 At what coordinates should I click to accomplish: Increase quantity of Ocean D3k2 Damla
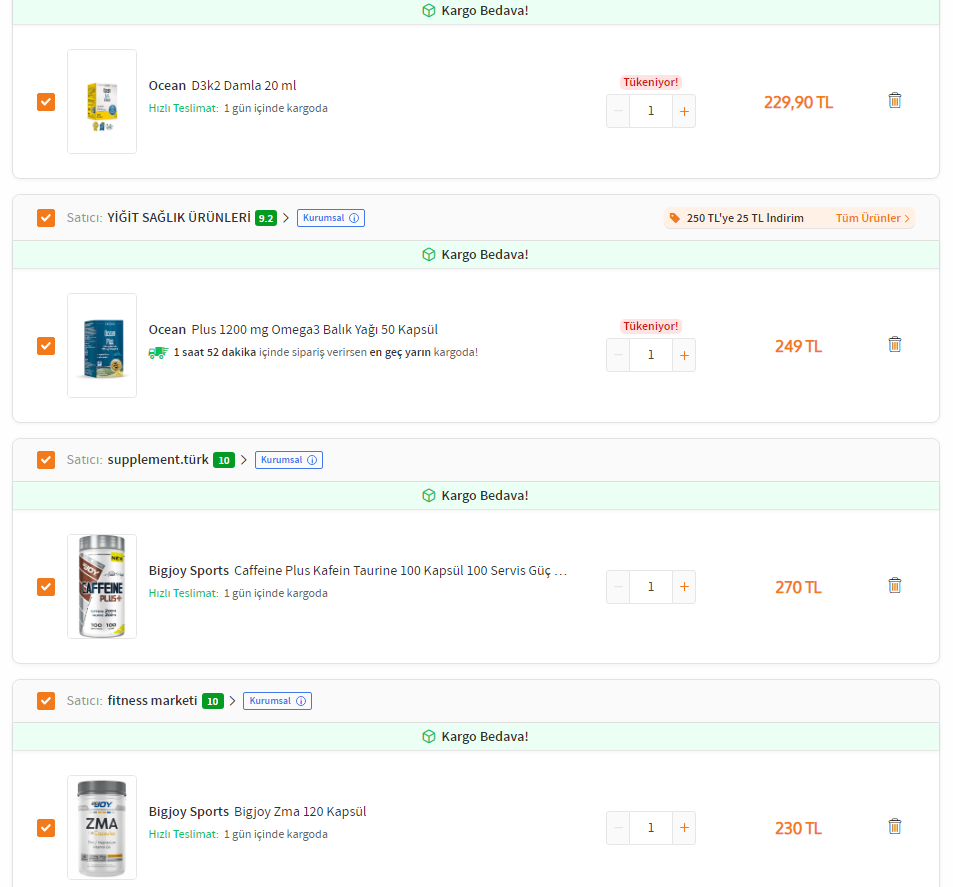684,111
